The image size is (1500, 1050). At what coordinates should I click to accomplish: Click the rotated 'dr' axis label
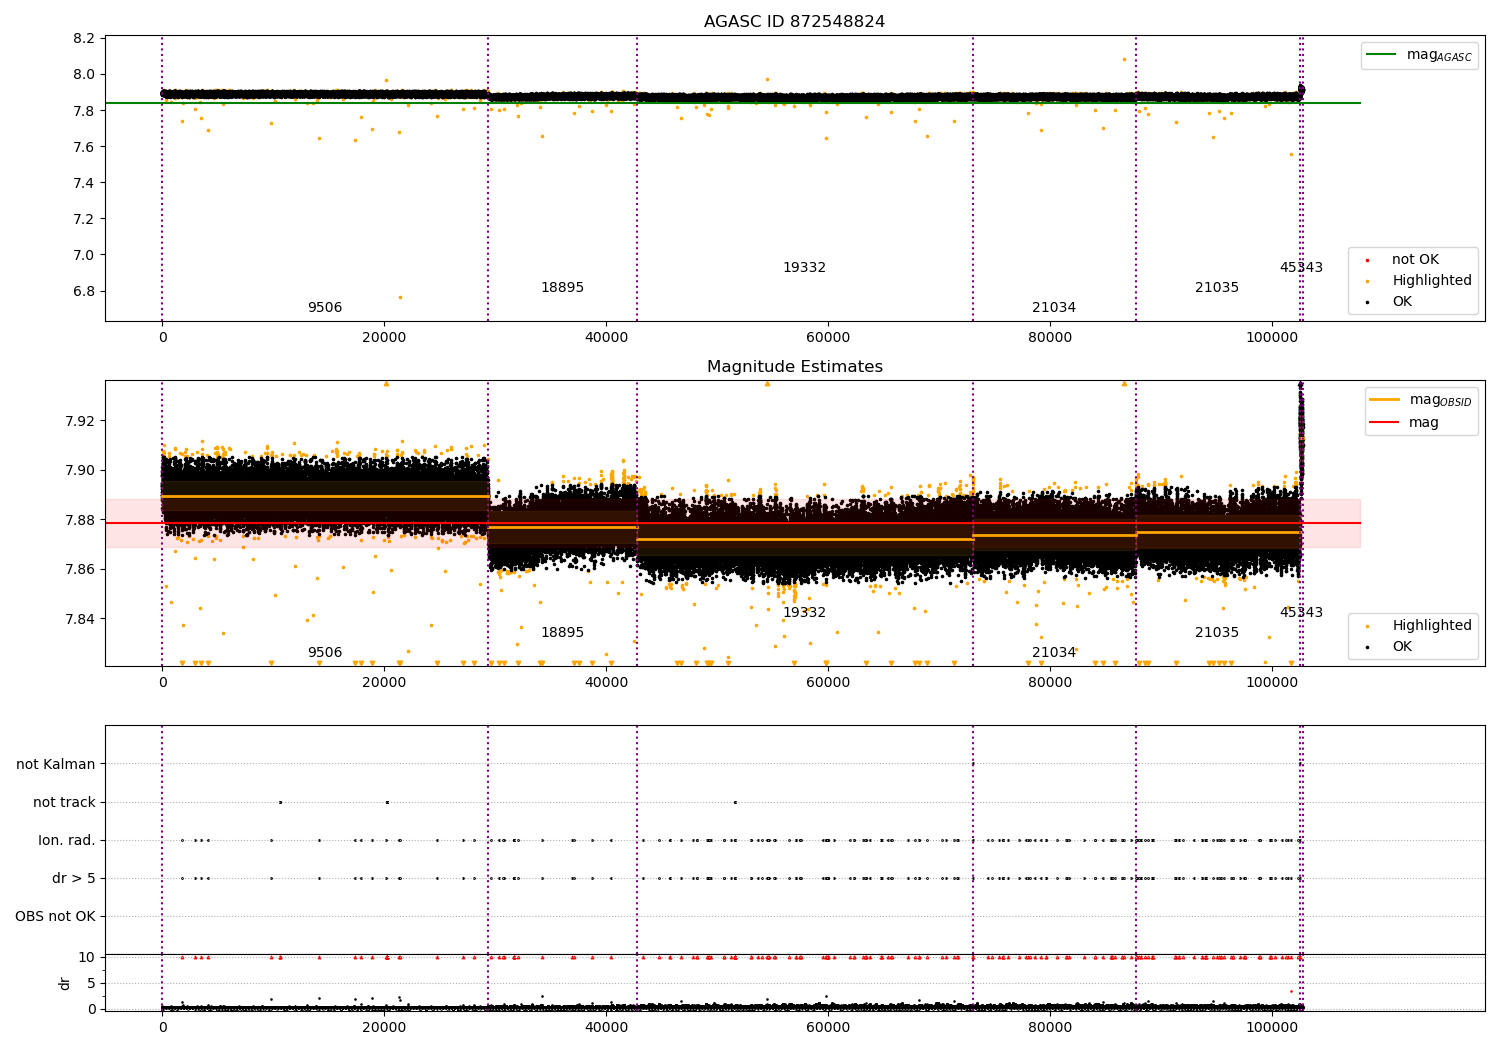tap(65, 983)
